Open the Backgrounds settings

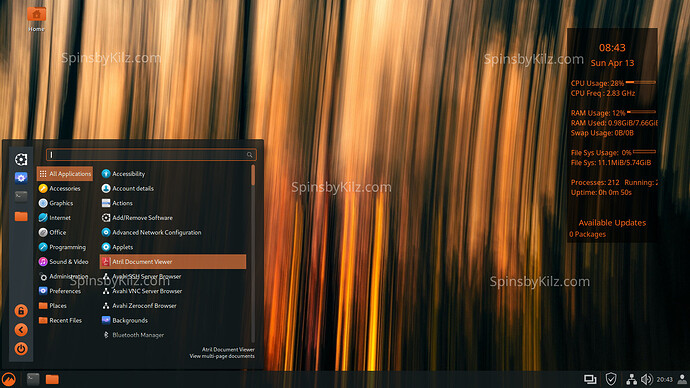coord(173,320)
